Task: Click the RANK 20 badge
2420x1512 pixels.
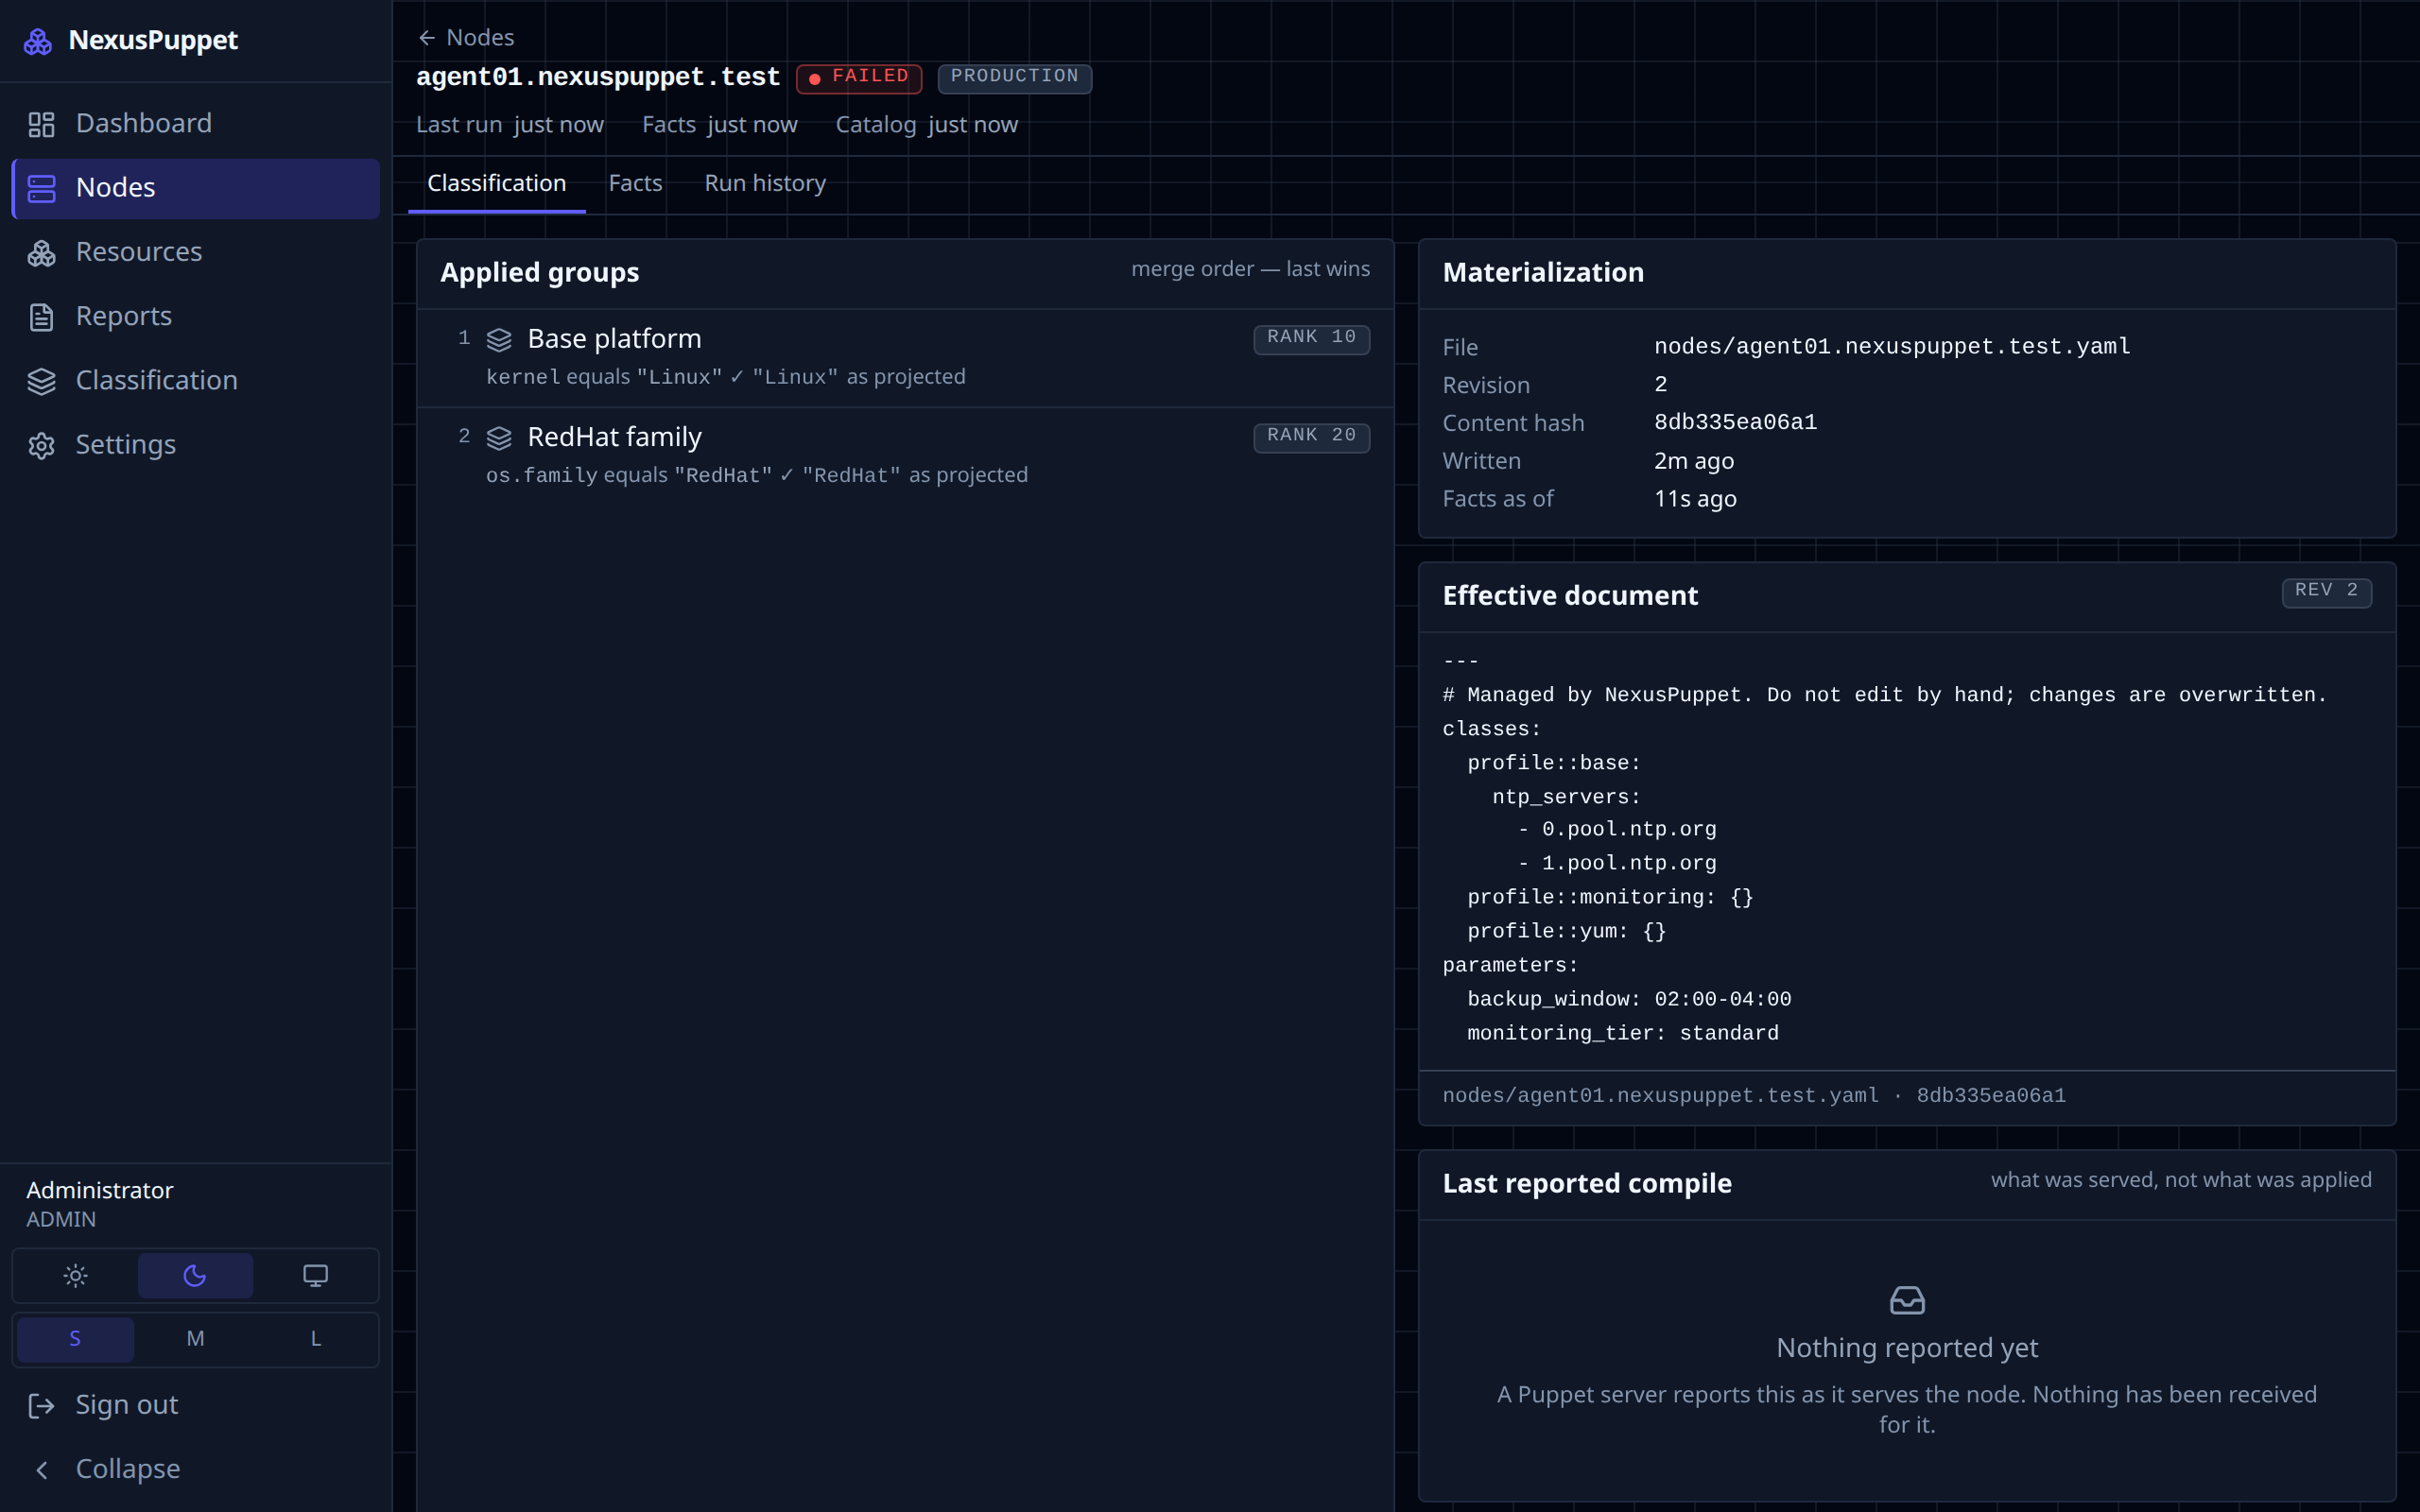Action: pyautogui.click(x=1311, y=436)
